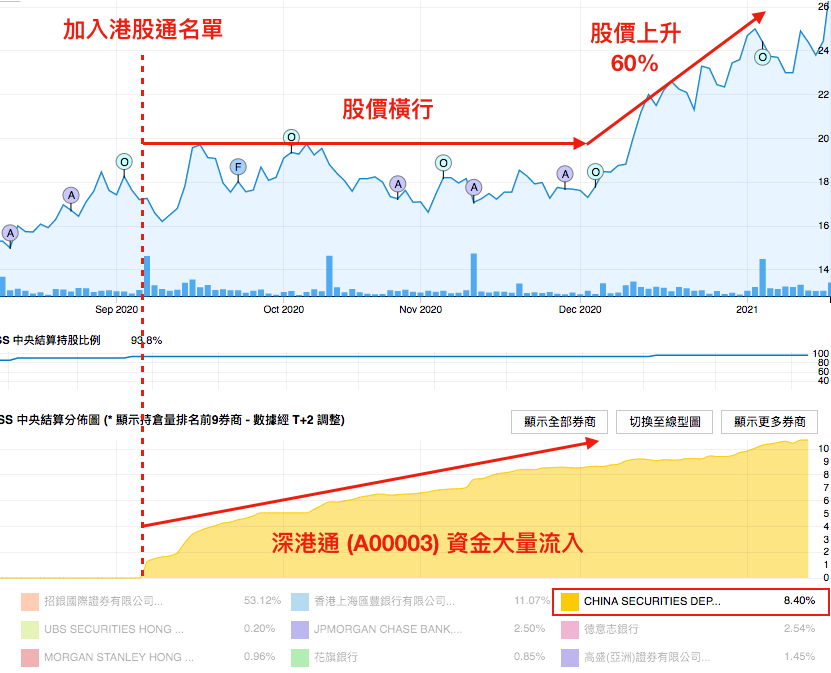
Task: Click the 2.50% share value
Action: (529, 629)
